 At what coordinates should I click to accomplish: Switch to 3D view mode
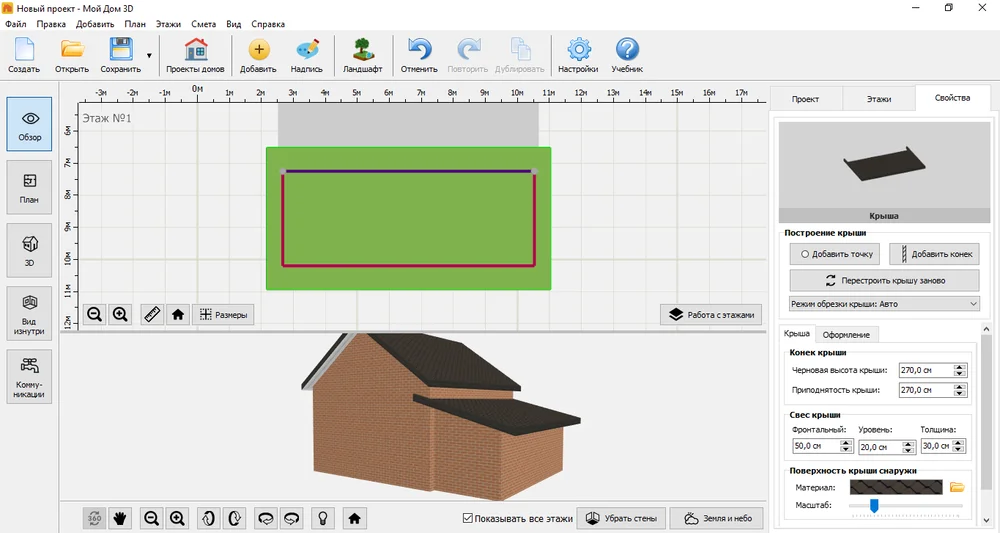(x=29, y=250)
